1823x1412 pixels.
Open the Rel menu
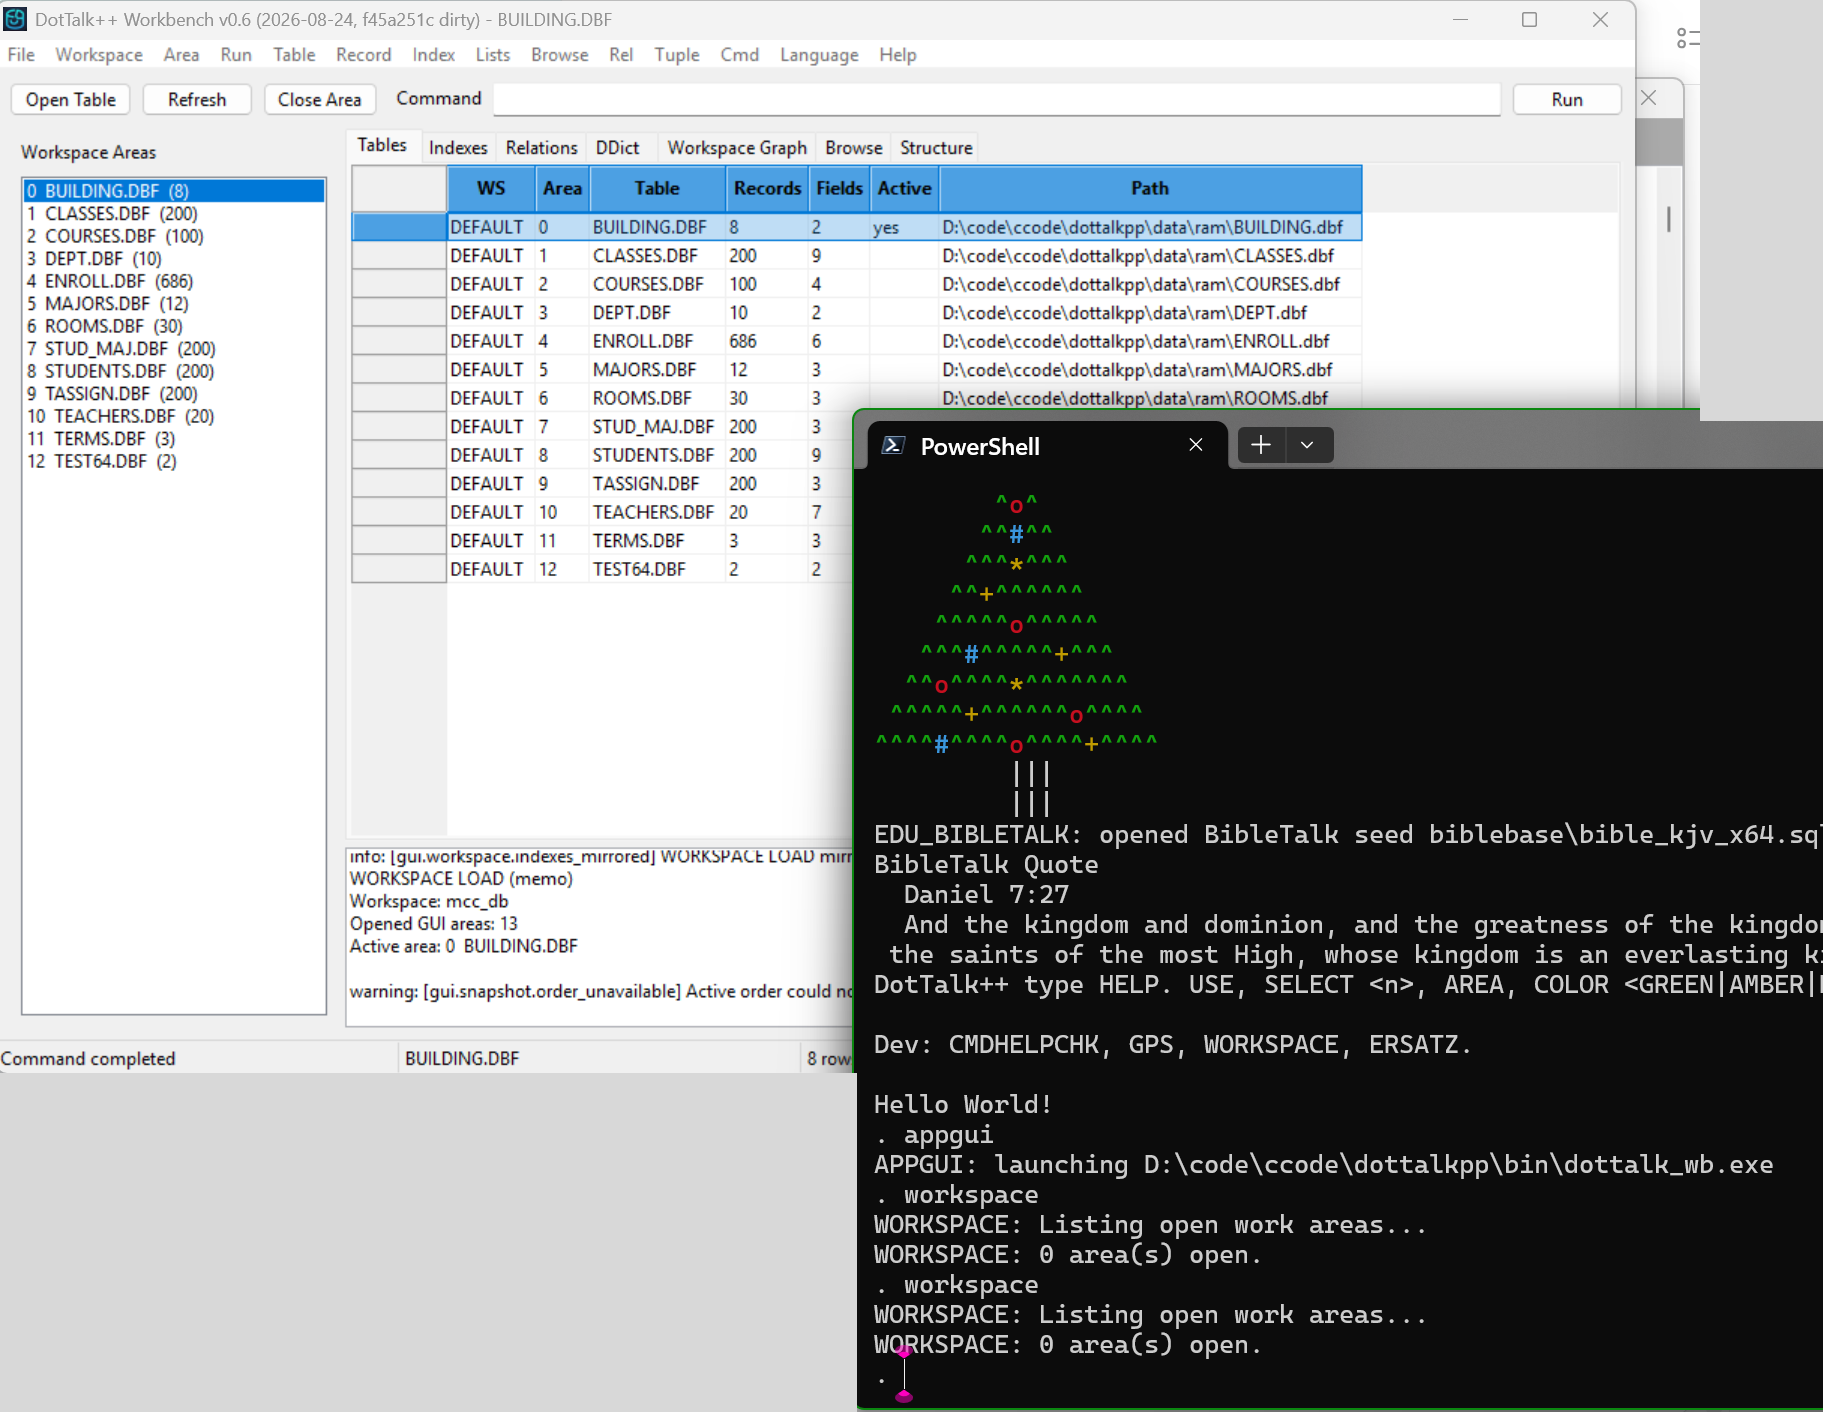[621, 54]
